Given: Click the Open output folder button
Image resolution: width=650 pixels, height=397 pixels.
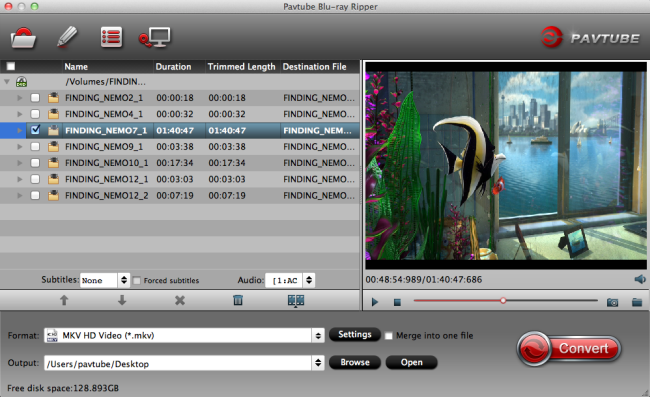Looking at the screenshot, I should coord(411,362).
